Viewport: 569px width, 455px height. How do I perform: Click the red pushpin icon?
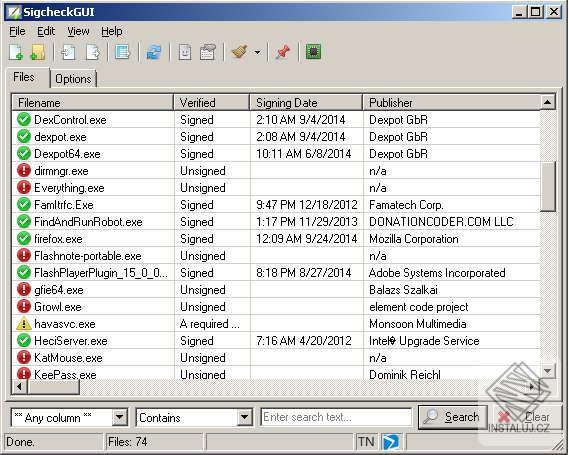pos(283,52)
